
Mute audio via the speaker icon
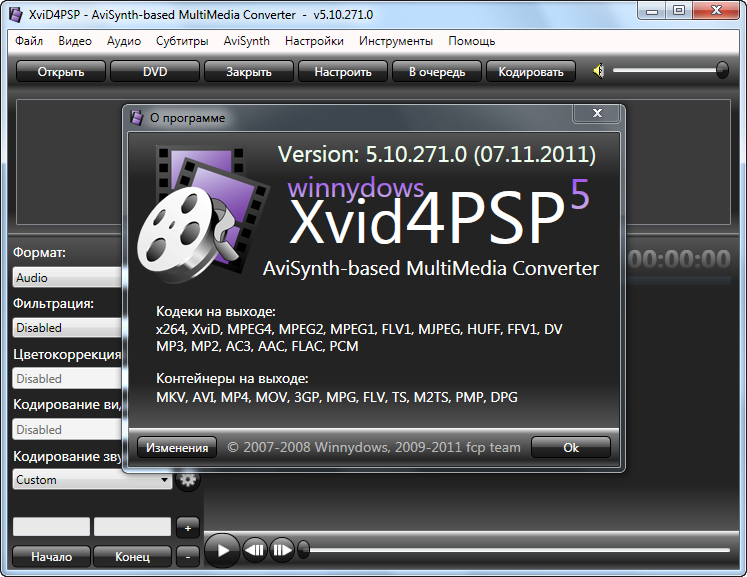tap(598, 71)
